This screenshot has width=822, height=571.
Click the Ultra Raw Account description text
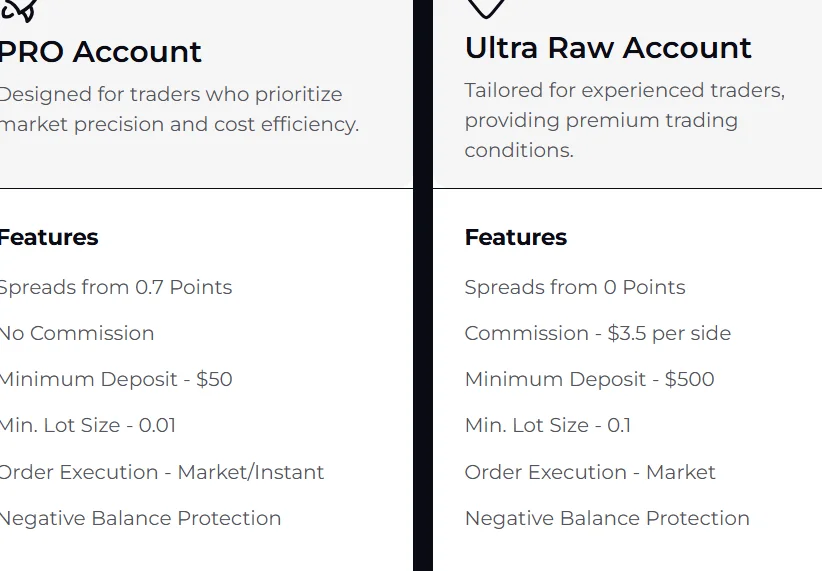tap(624, 120)
